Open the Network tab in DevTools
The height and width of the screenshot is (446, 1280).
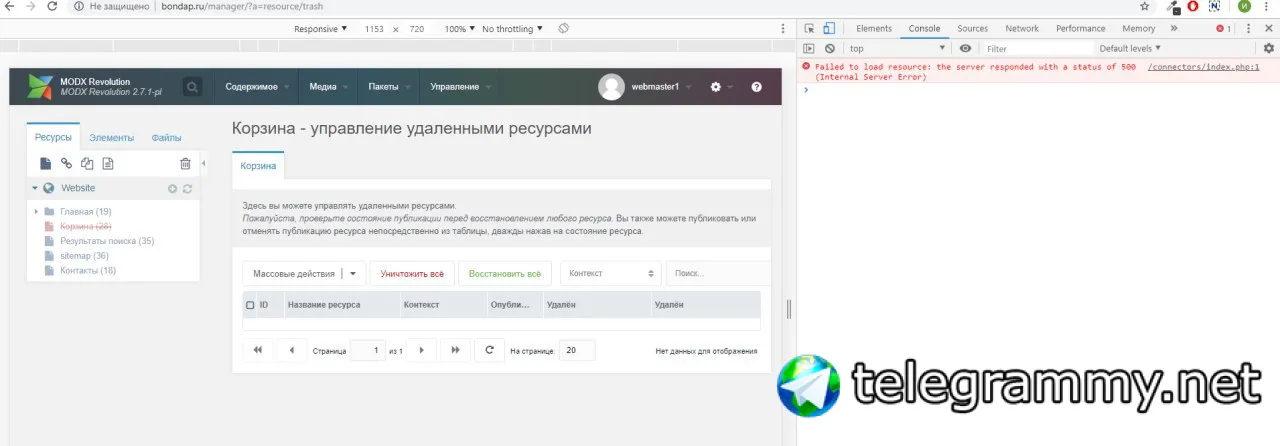[x=1022, y=29]
